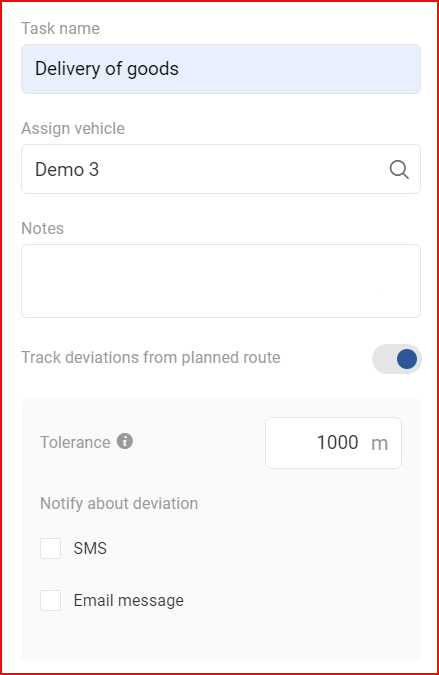Click empty gray panel area under Email message

click(x=221, y=636)
